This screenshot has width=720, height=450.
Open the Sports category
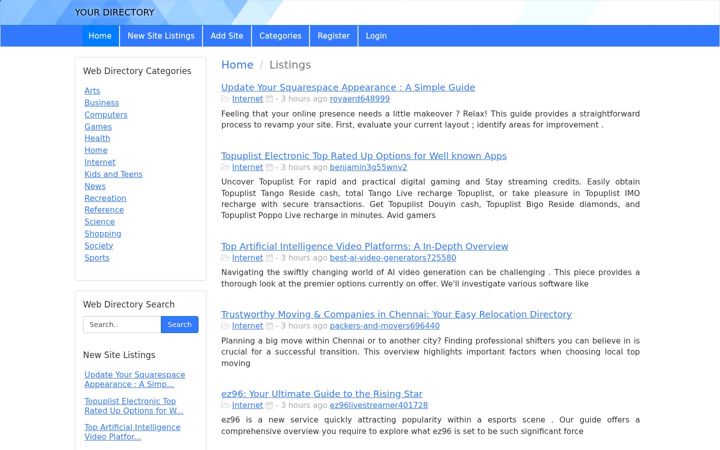click(97, 258)
